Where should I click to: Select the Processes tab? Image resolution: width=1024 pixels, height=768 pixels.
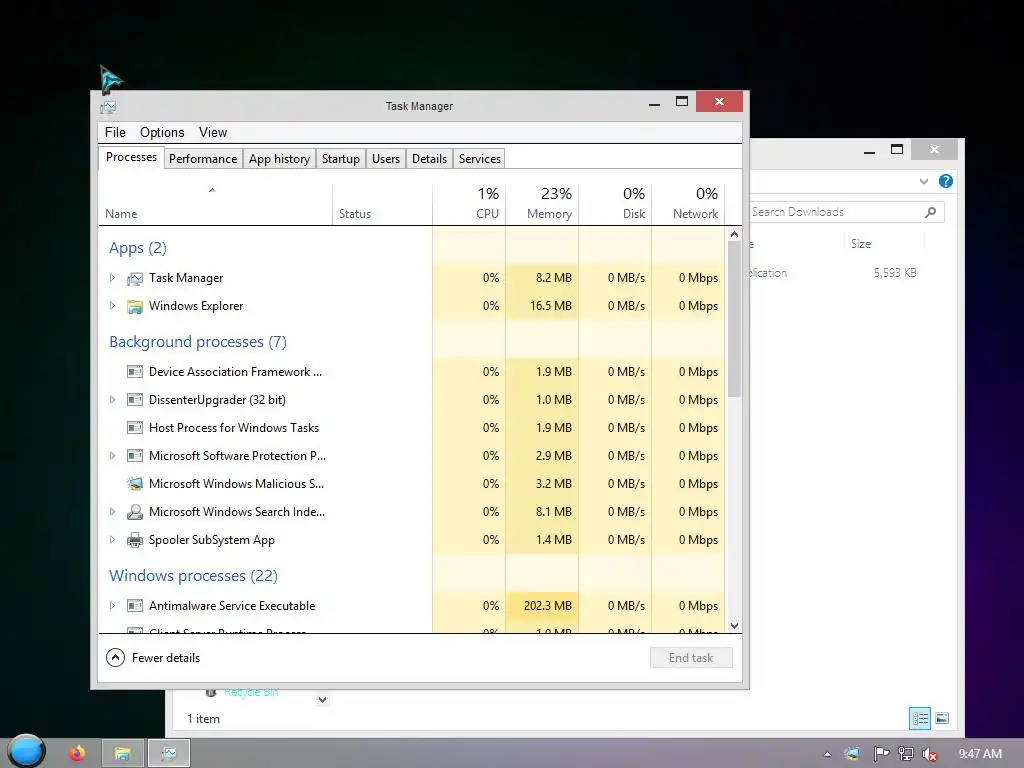(131, 157)
